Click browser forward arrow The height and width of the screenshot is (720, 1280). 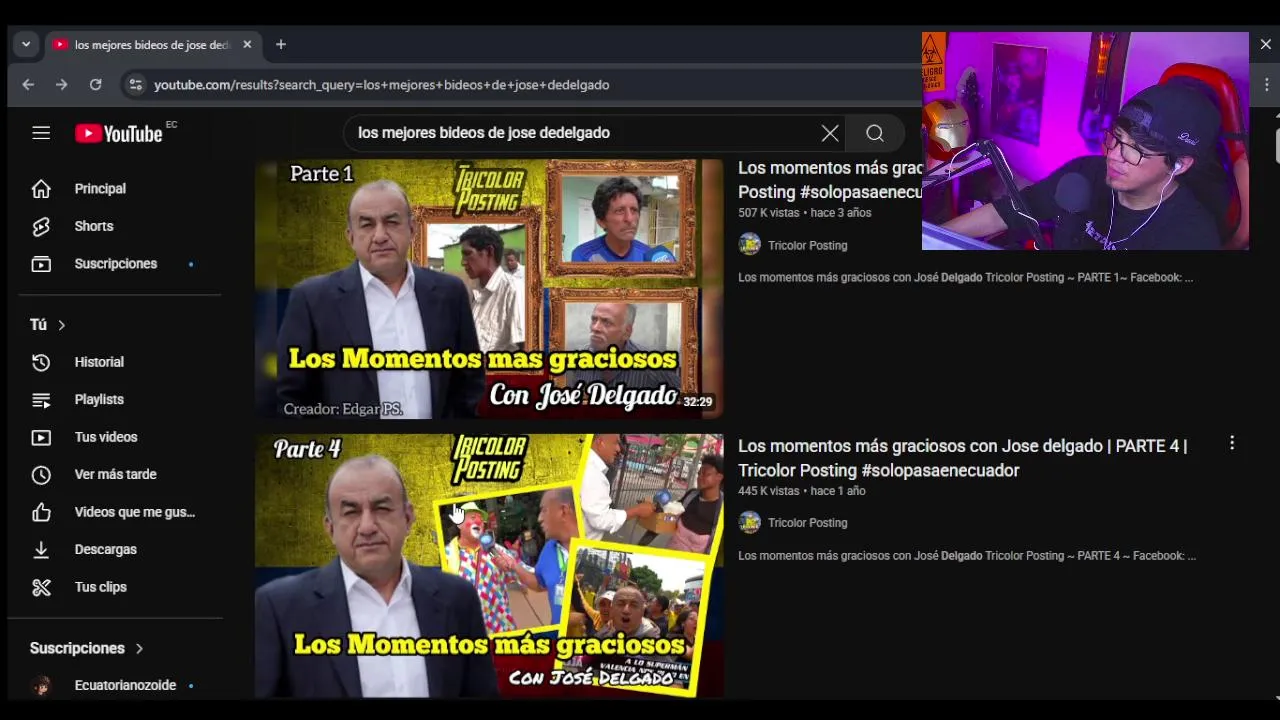pyautogui.click(x=62, y=85)
